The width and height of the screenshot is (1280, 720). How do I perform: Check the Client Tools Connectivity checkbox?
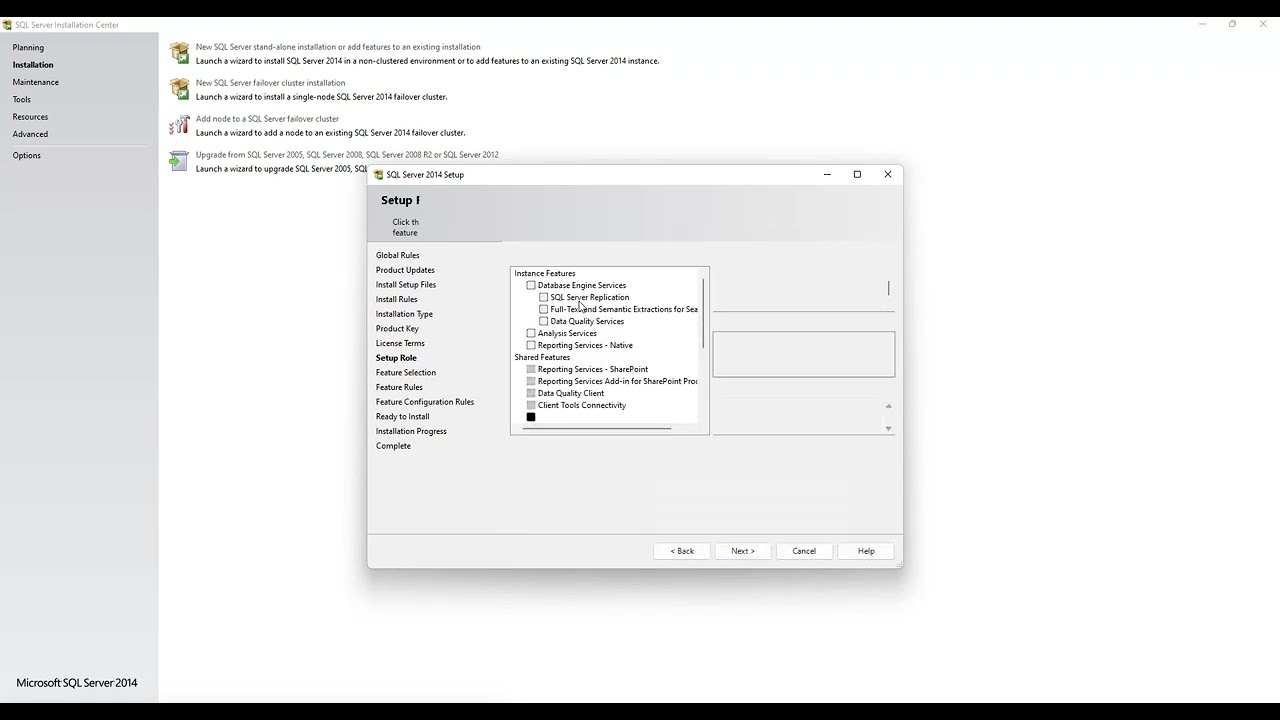[x=531, y=405]
